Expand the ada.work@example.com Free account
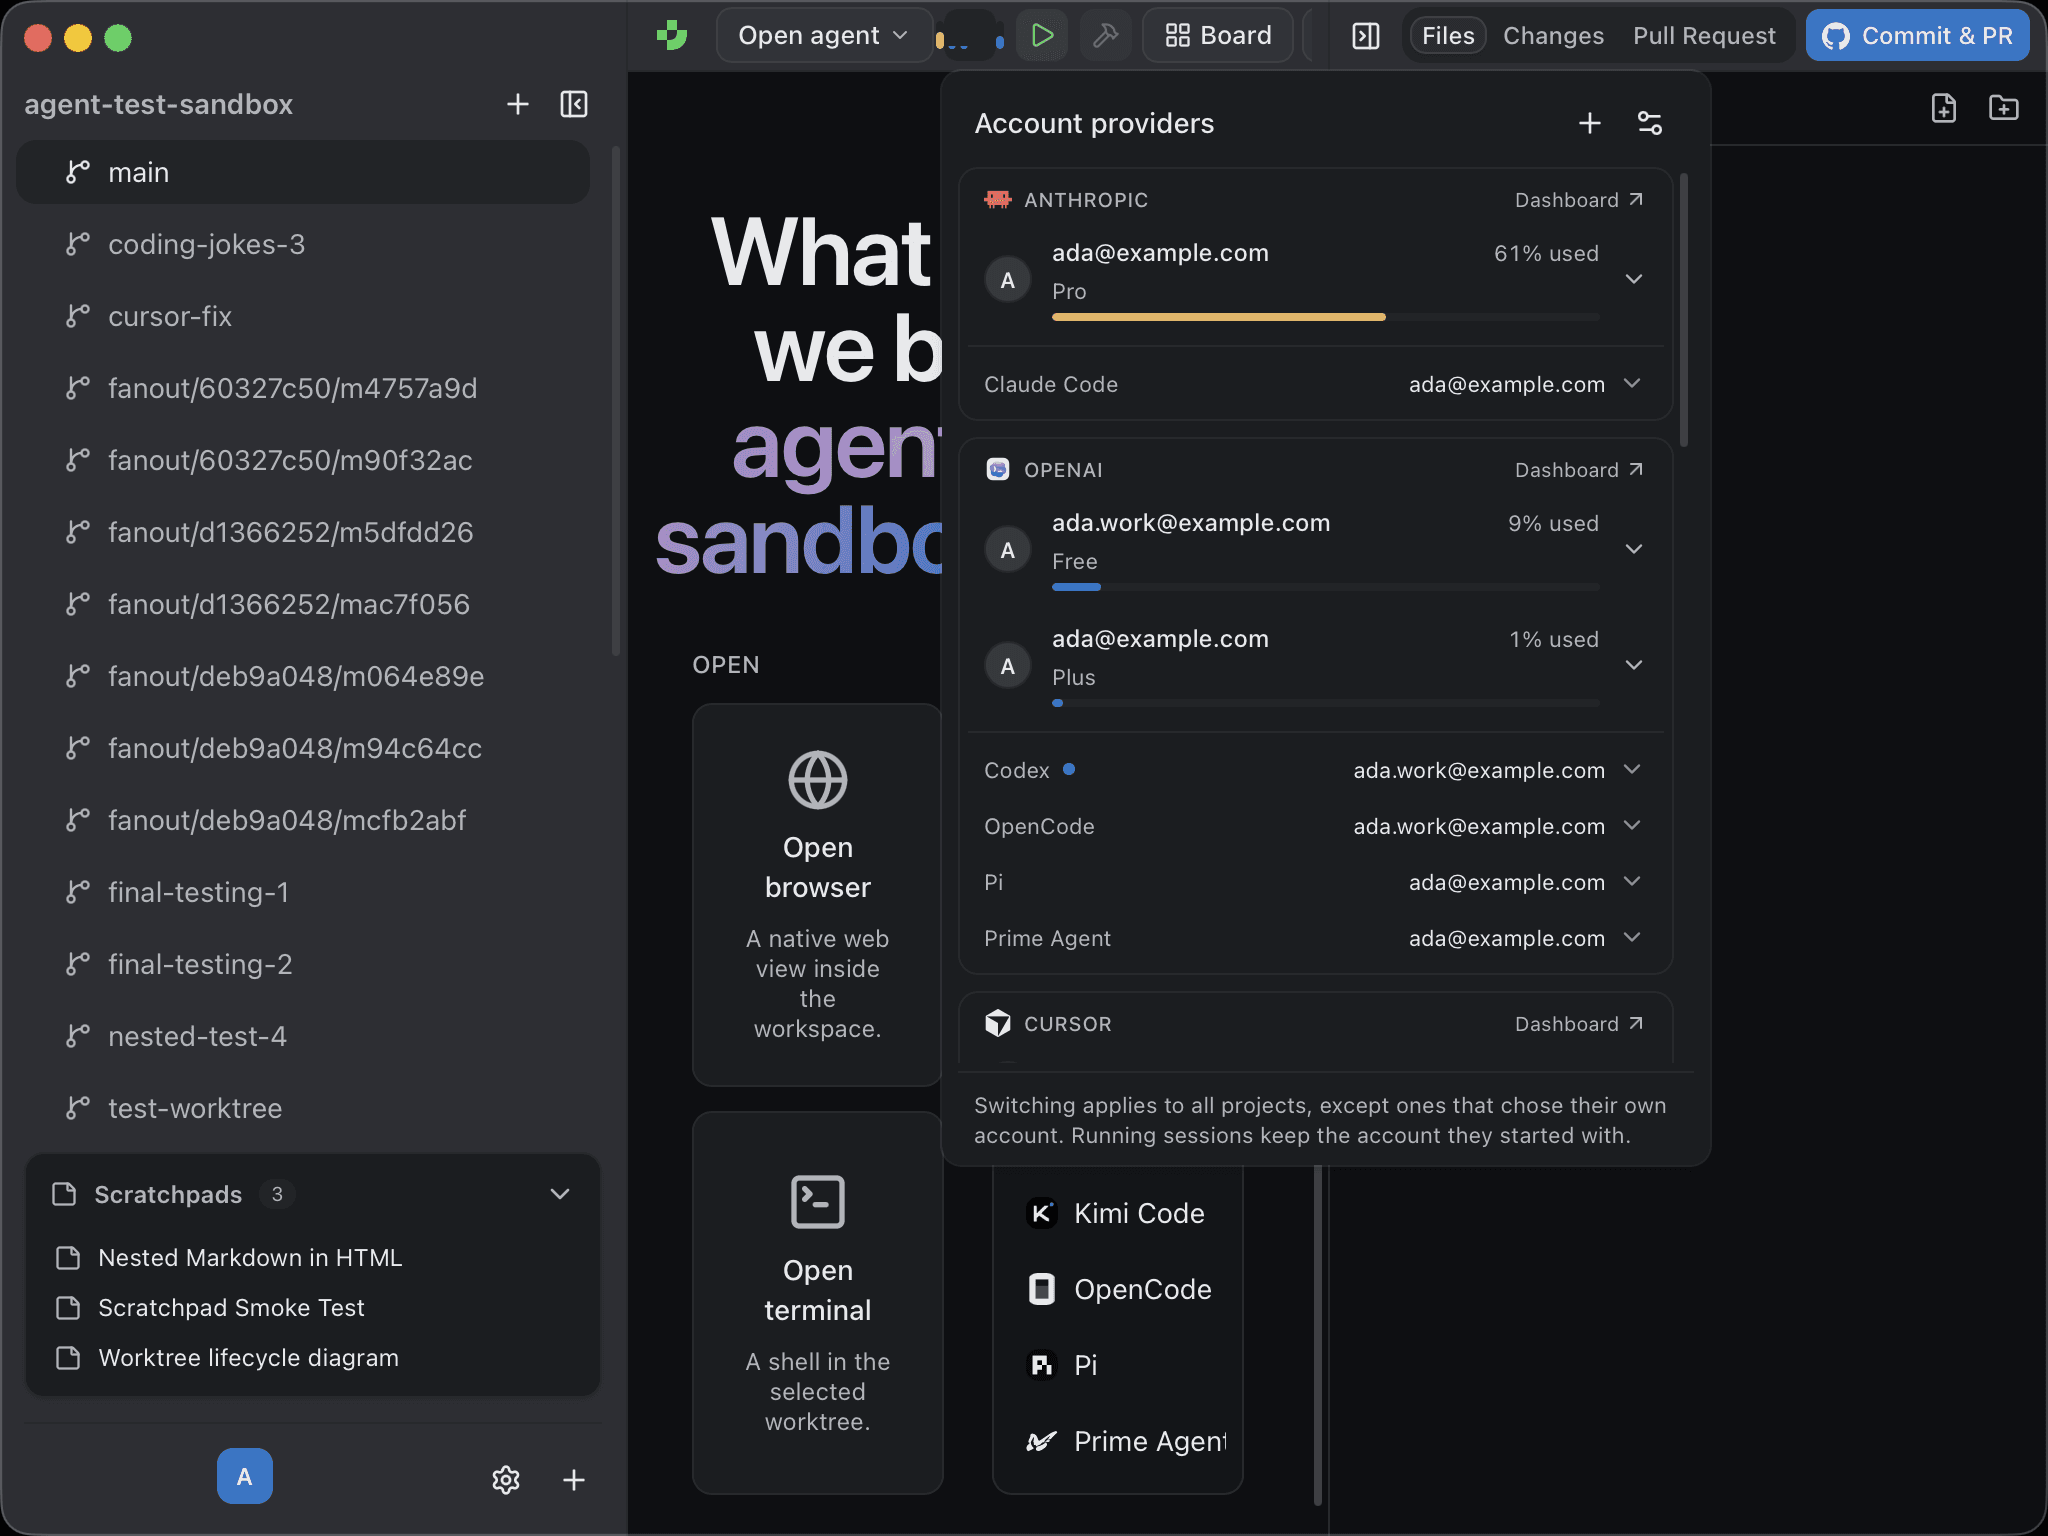Screen dimensions: 2048x1536 1634,549
